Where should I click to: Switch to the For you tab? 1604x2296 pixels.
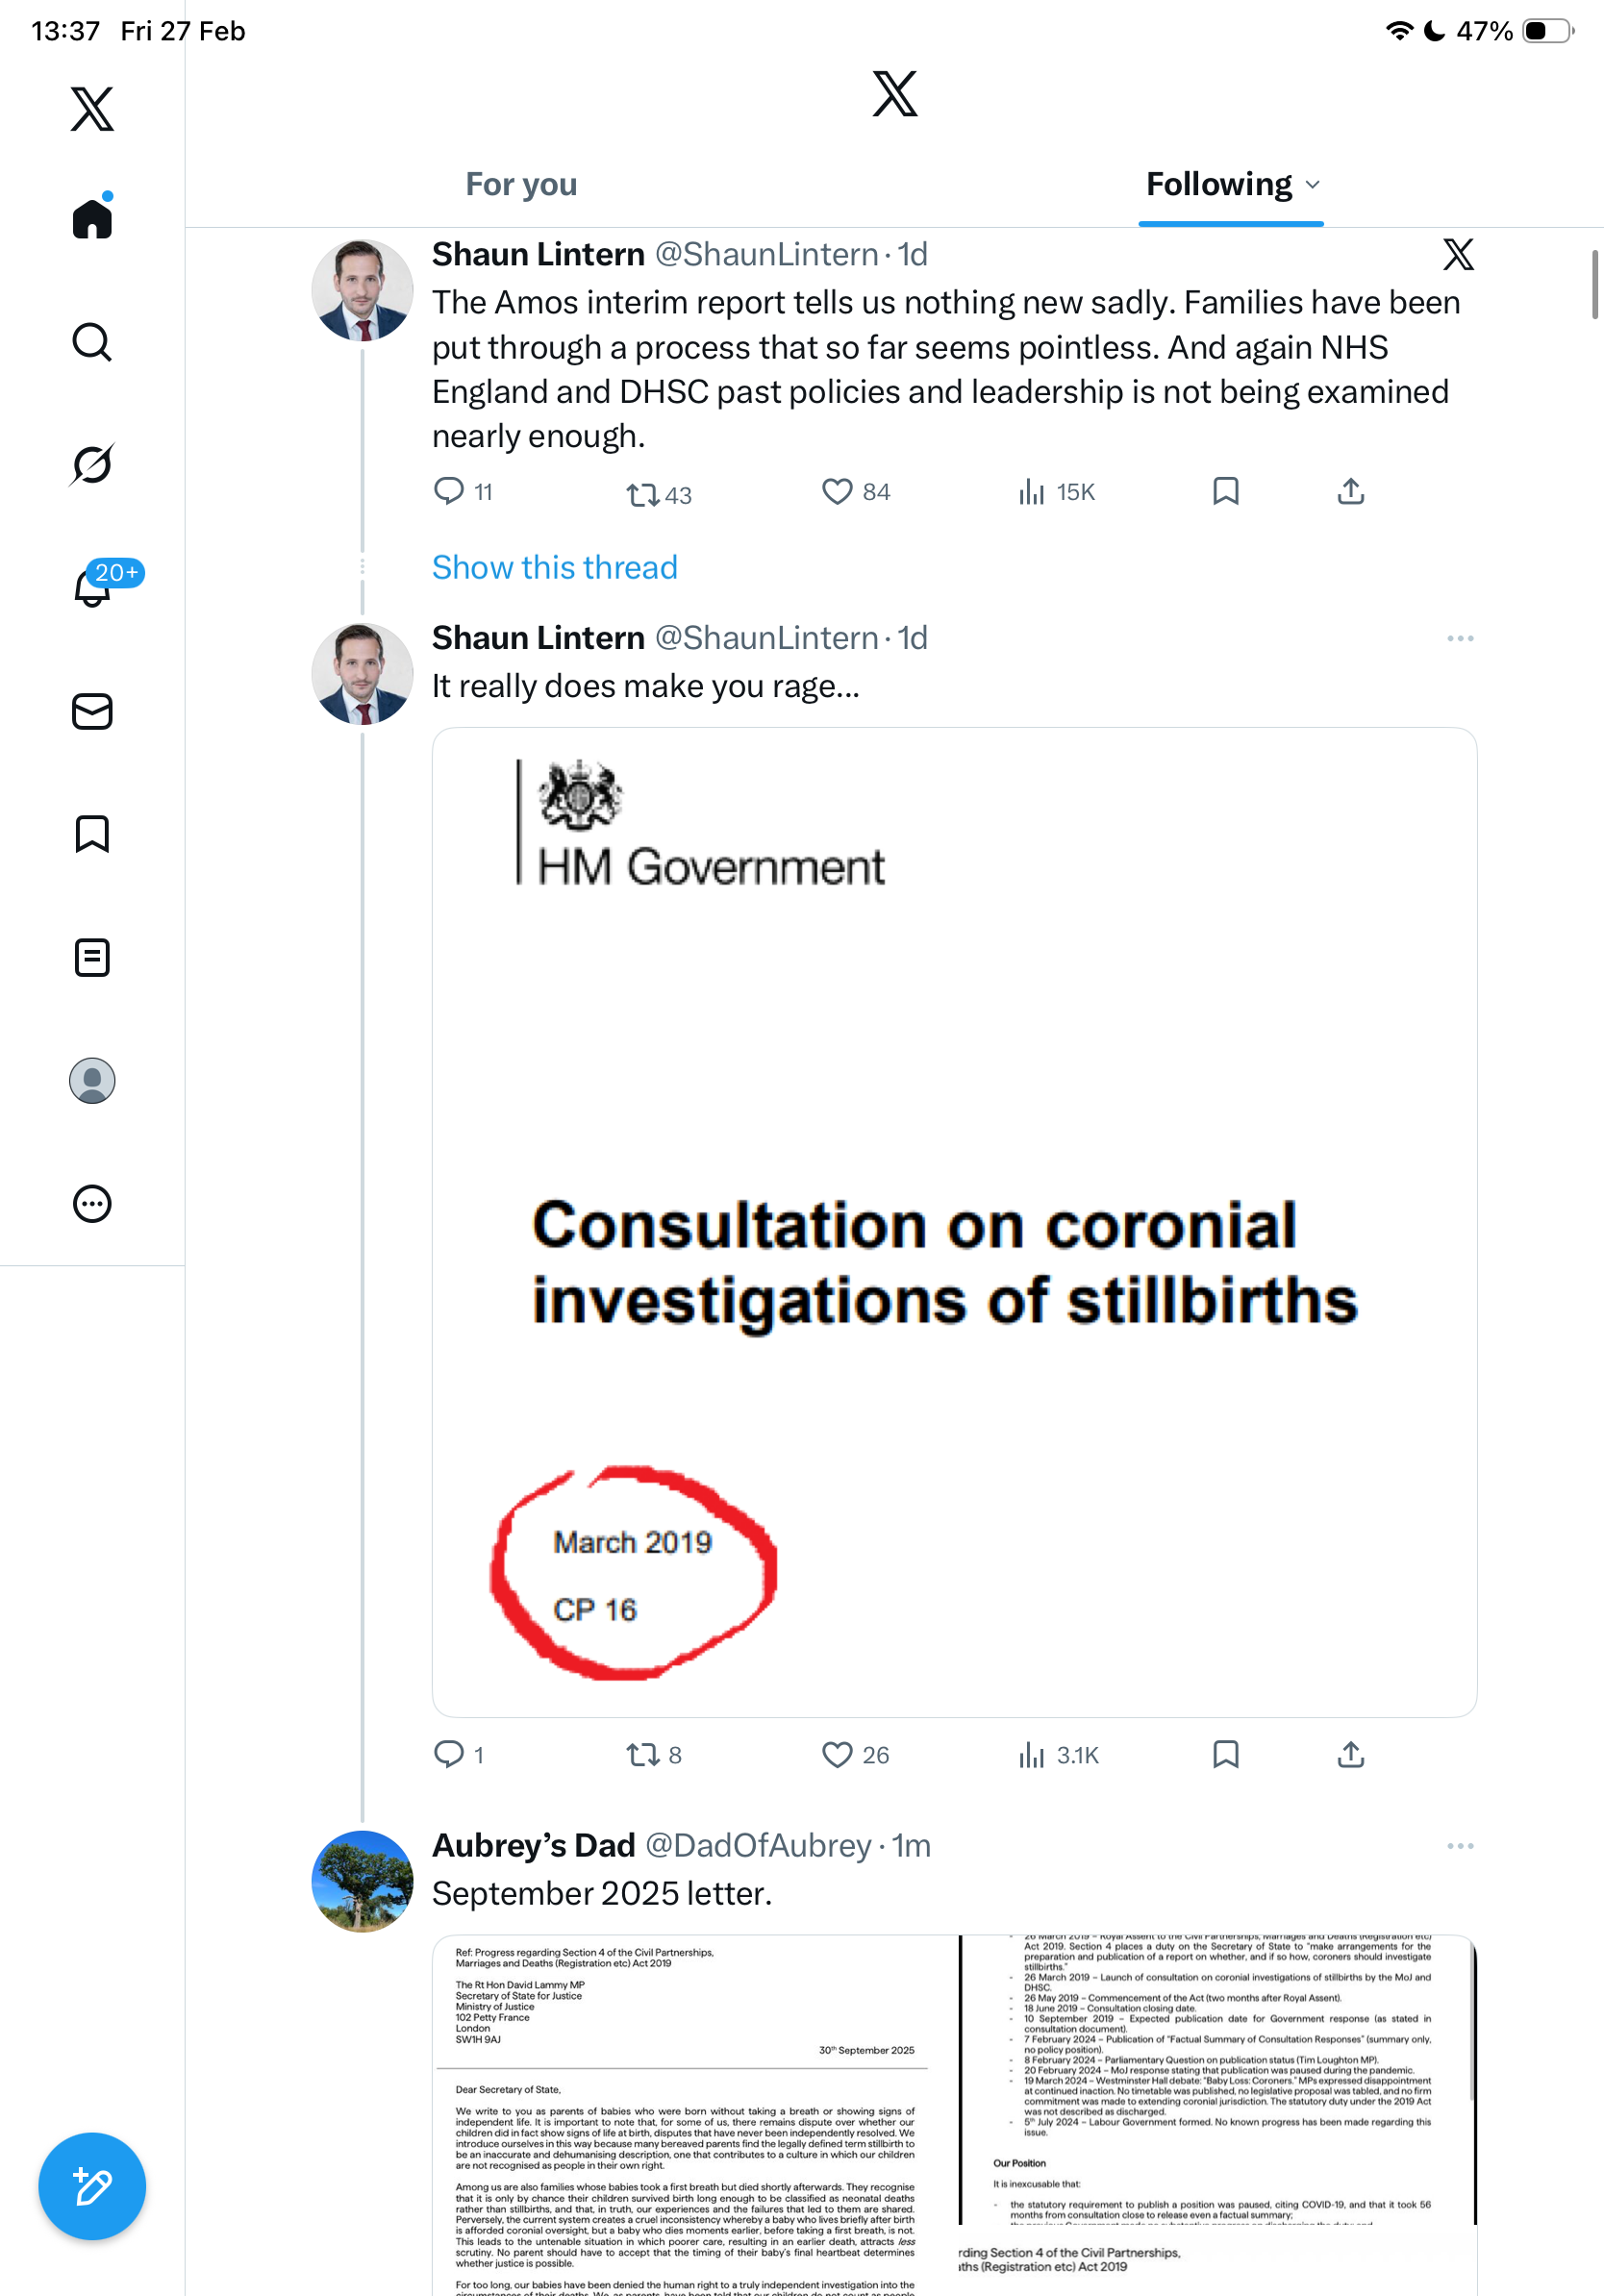(x=521, y=185)
